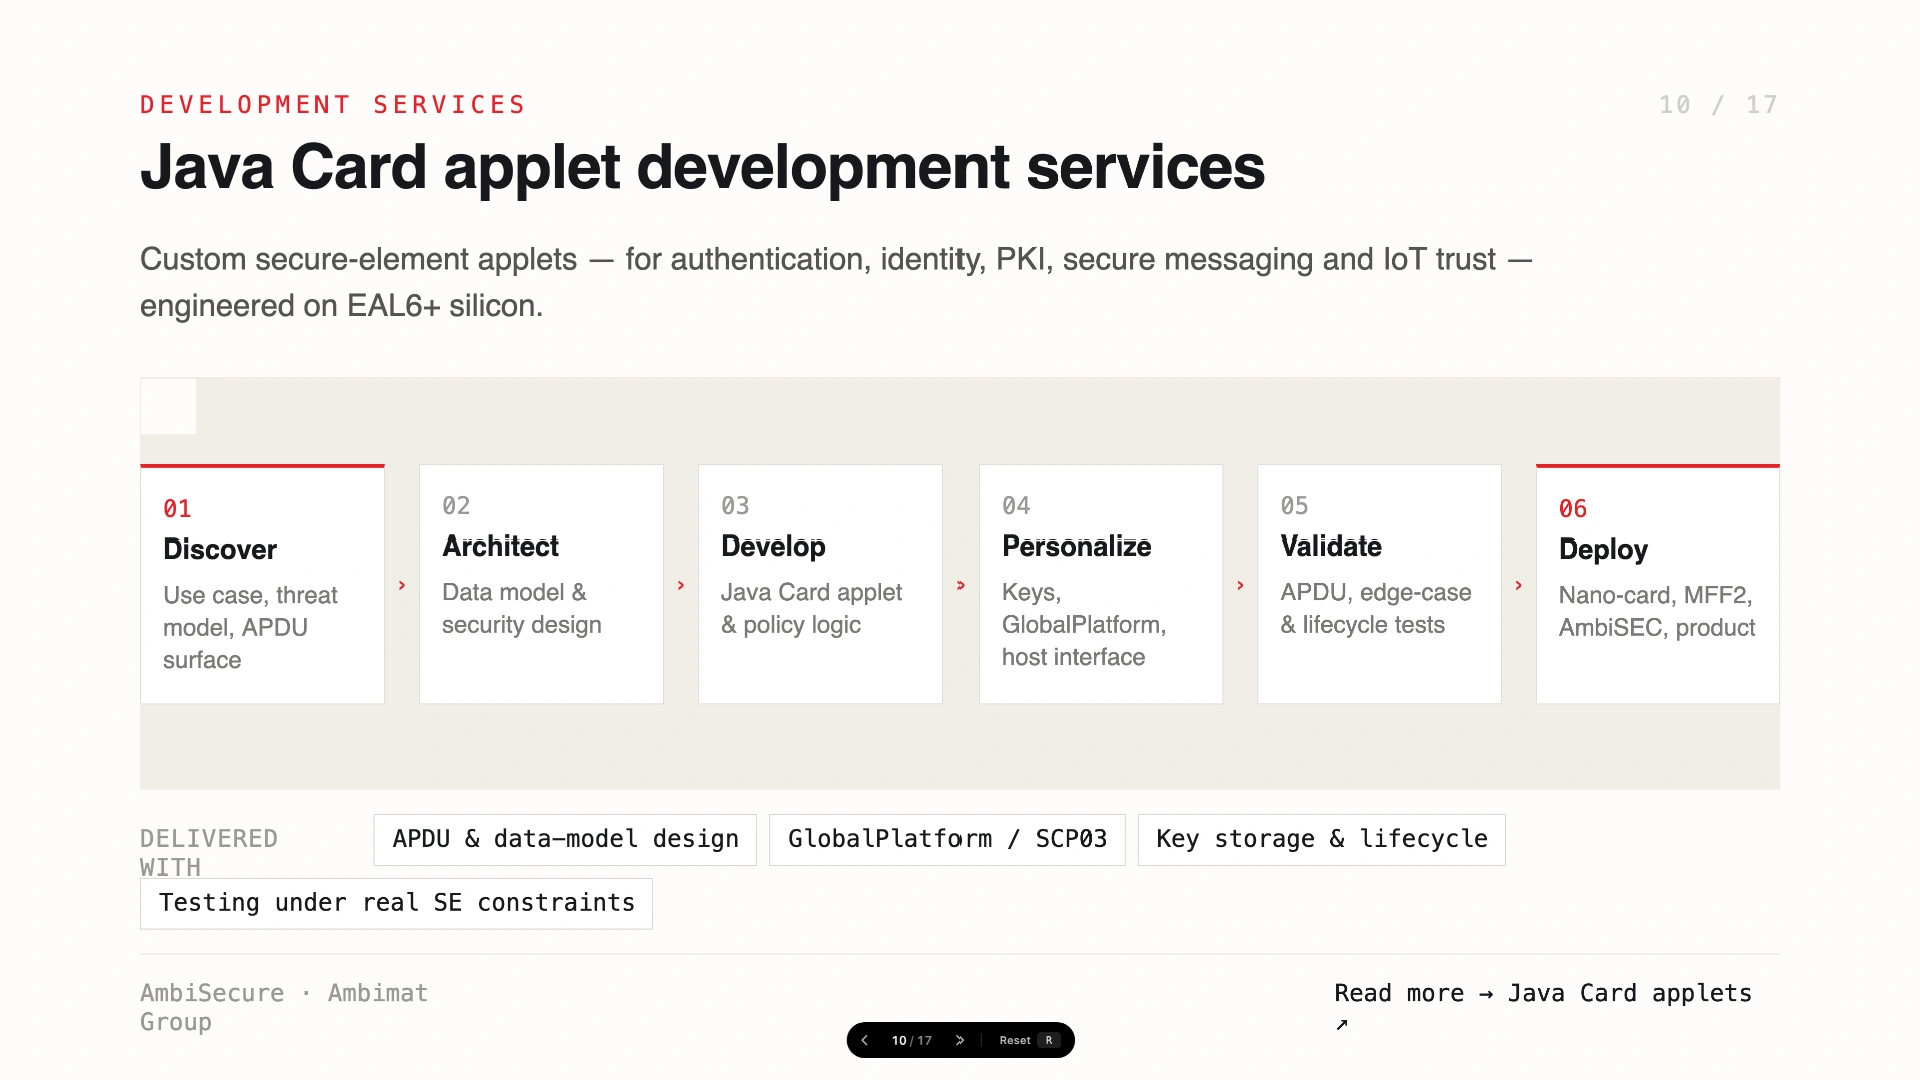1920x1080 pixels.
Task: Open the Read more Java Card applets link
Action: pos(1543,1007)
